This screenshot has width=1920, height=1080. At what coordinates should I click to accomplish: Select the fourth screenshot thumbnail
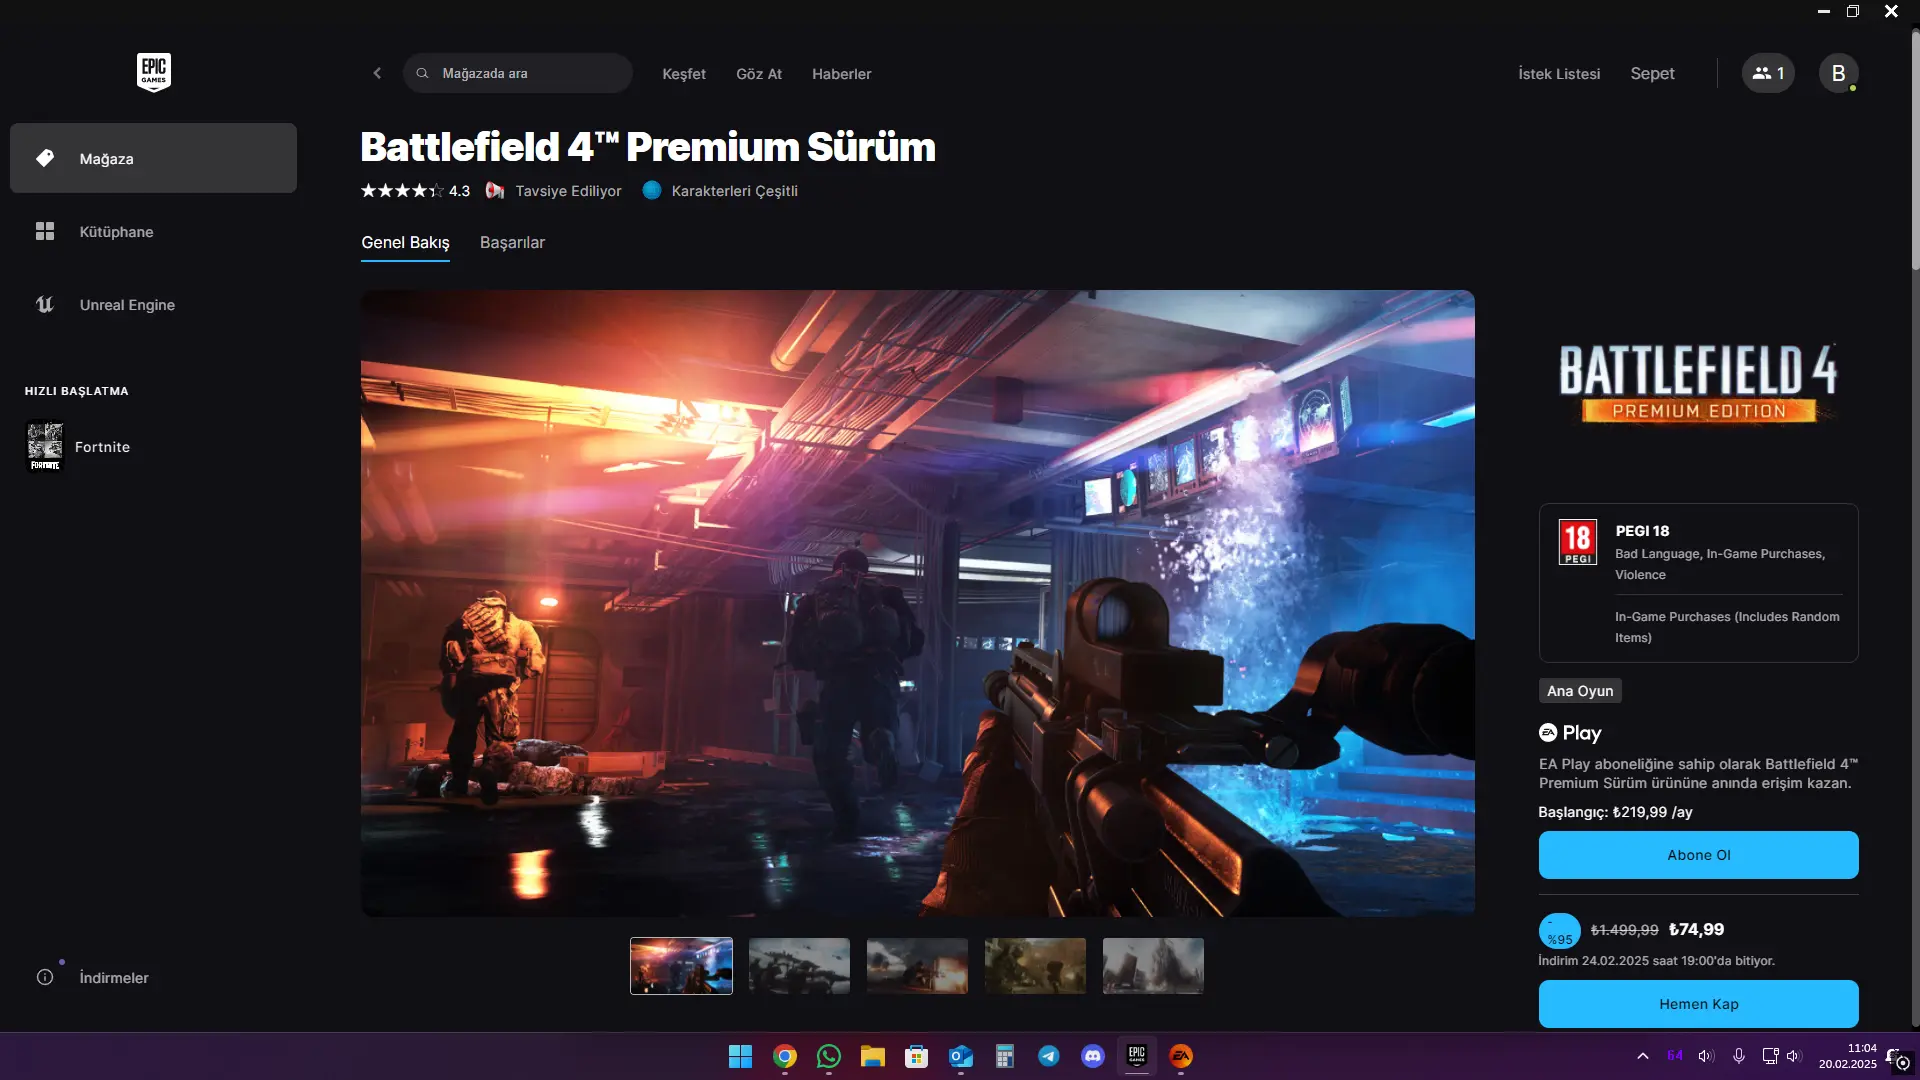tap(1035, 966)
